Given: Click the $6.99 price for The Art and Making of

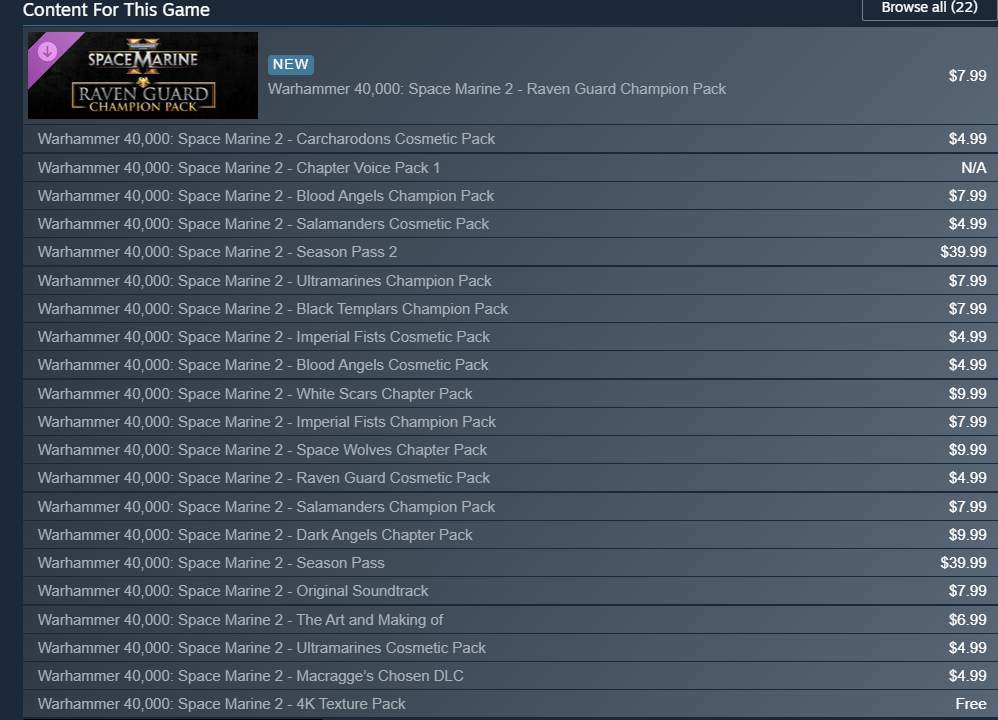Looking at the screenshot, I should click(x=967, y=619).
